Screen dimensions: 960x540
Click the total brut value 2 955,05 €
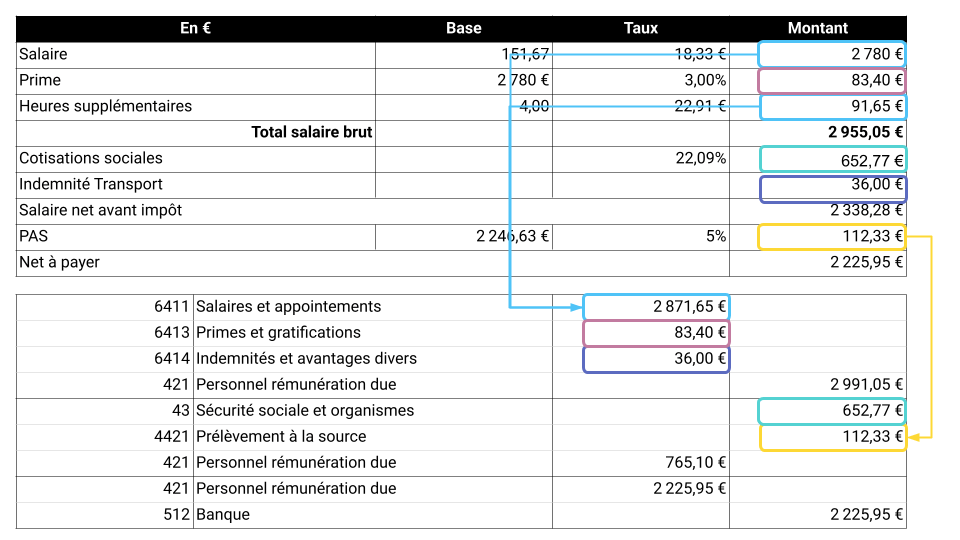[865, 132]
